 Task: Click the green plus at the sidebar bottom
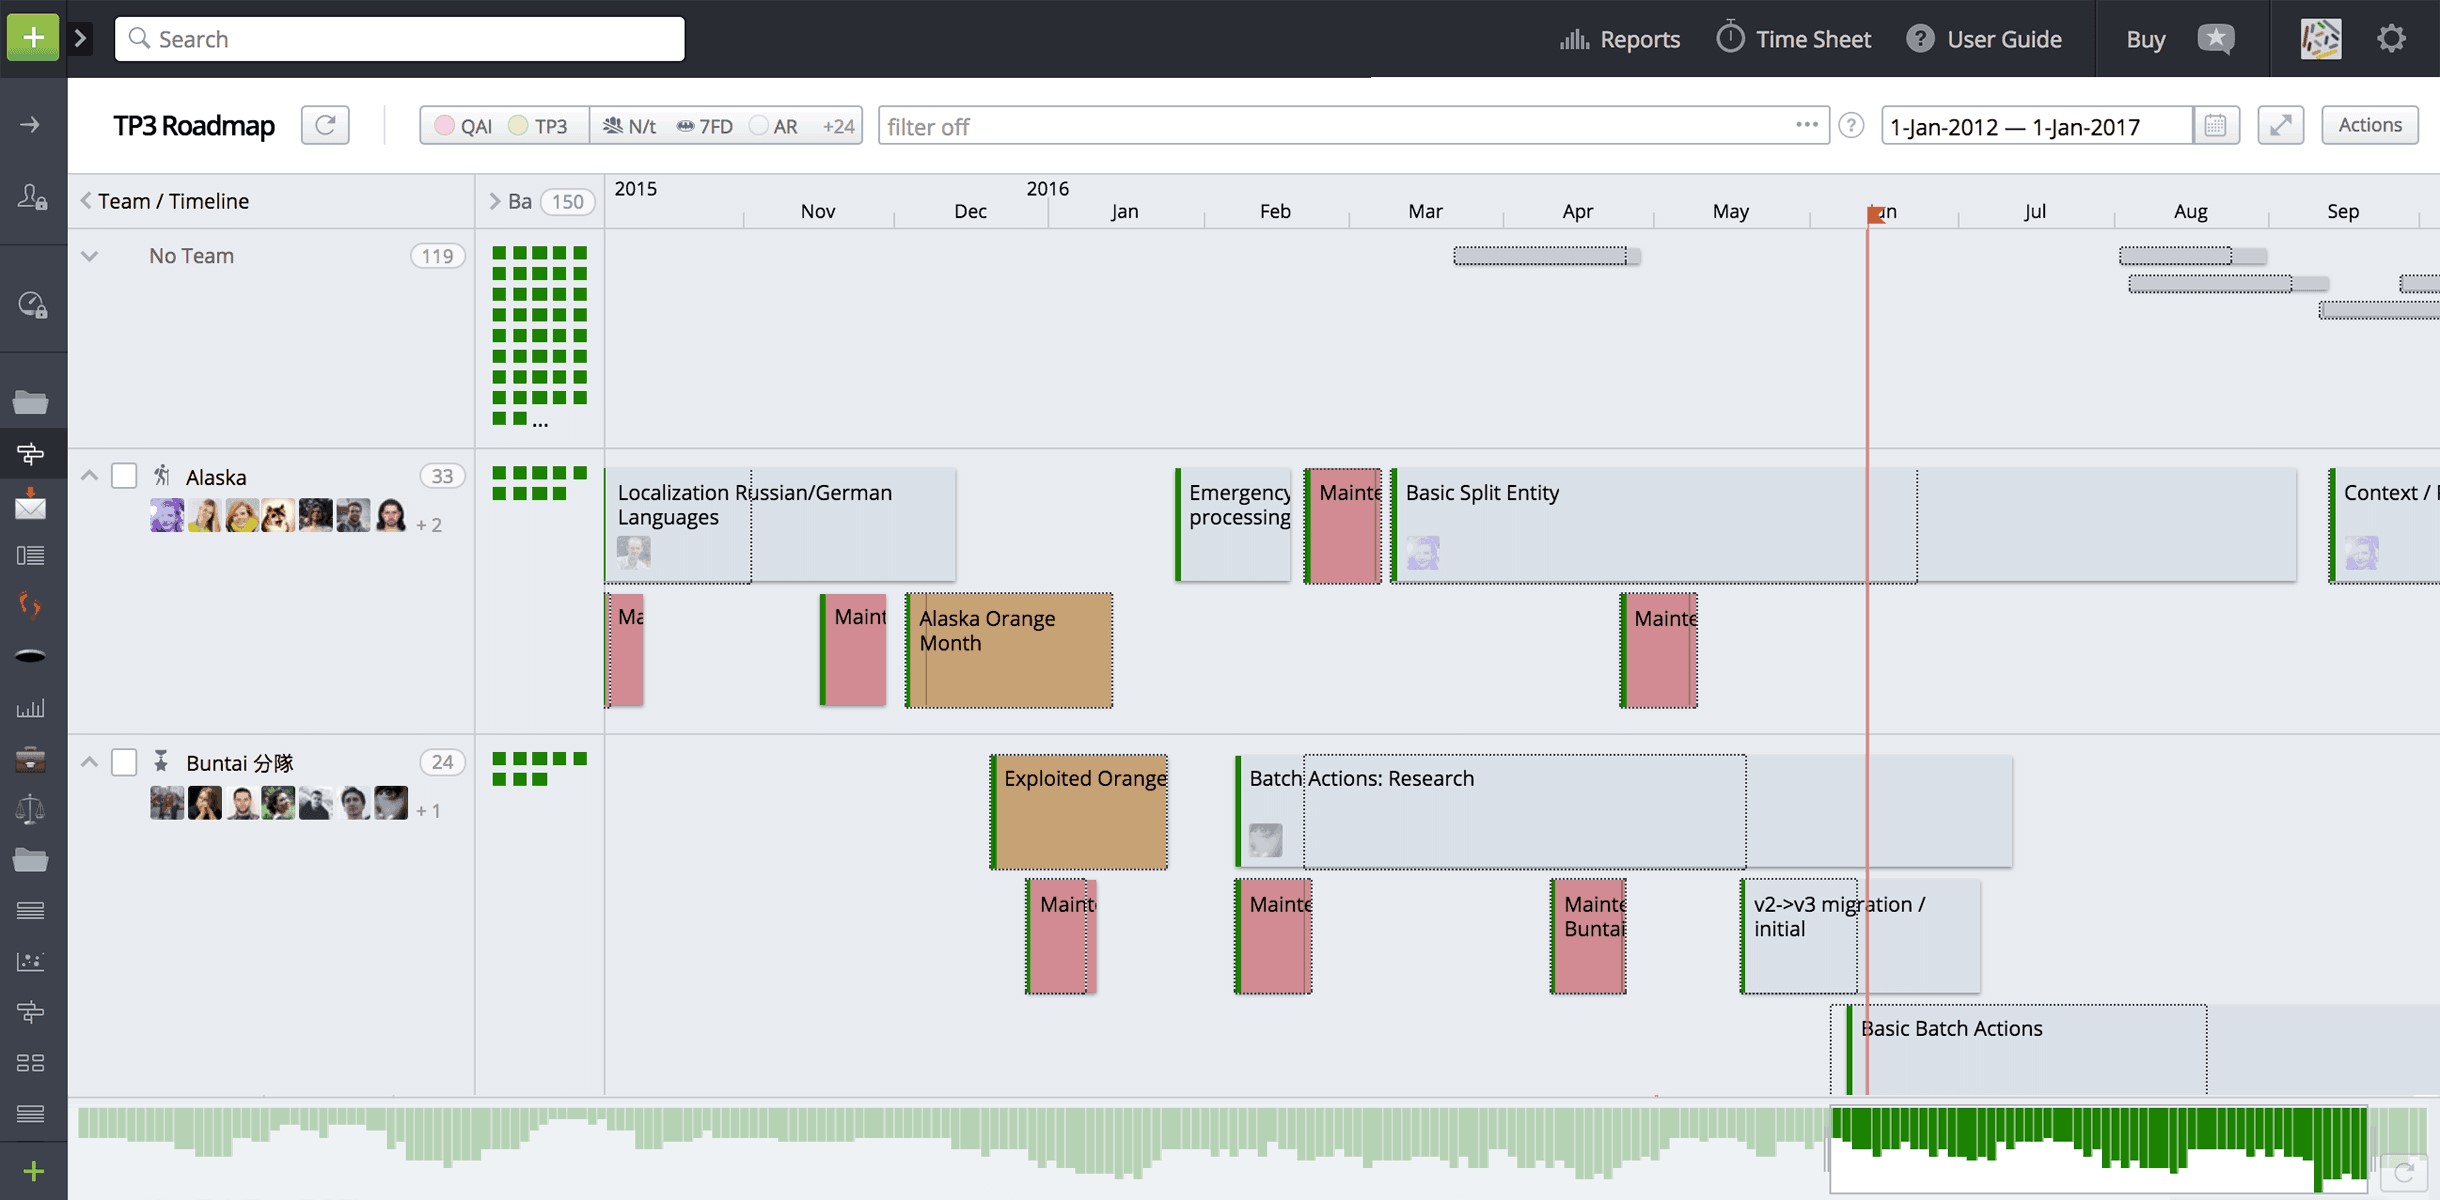[x=33, y=1171]
